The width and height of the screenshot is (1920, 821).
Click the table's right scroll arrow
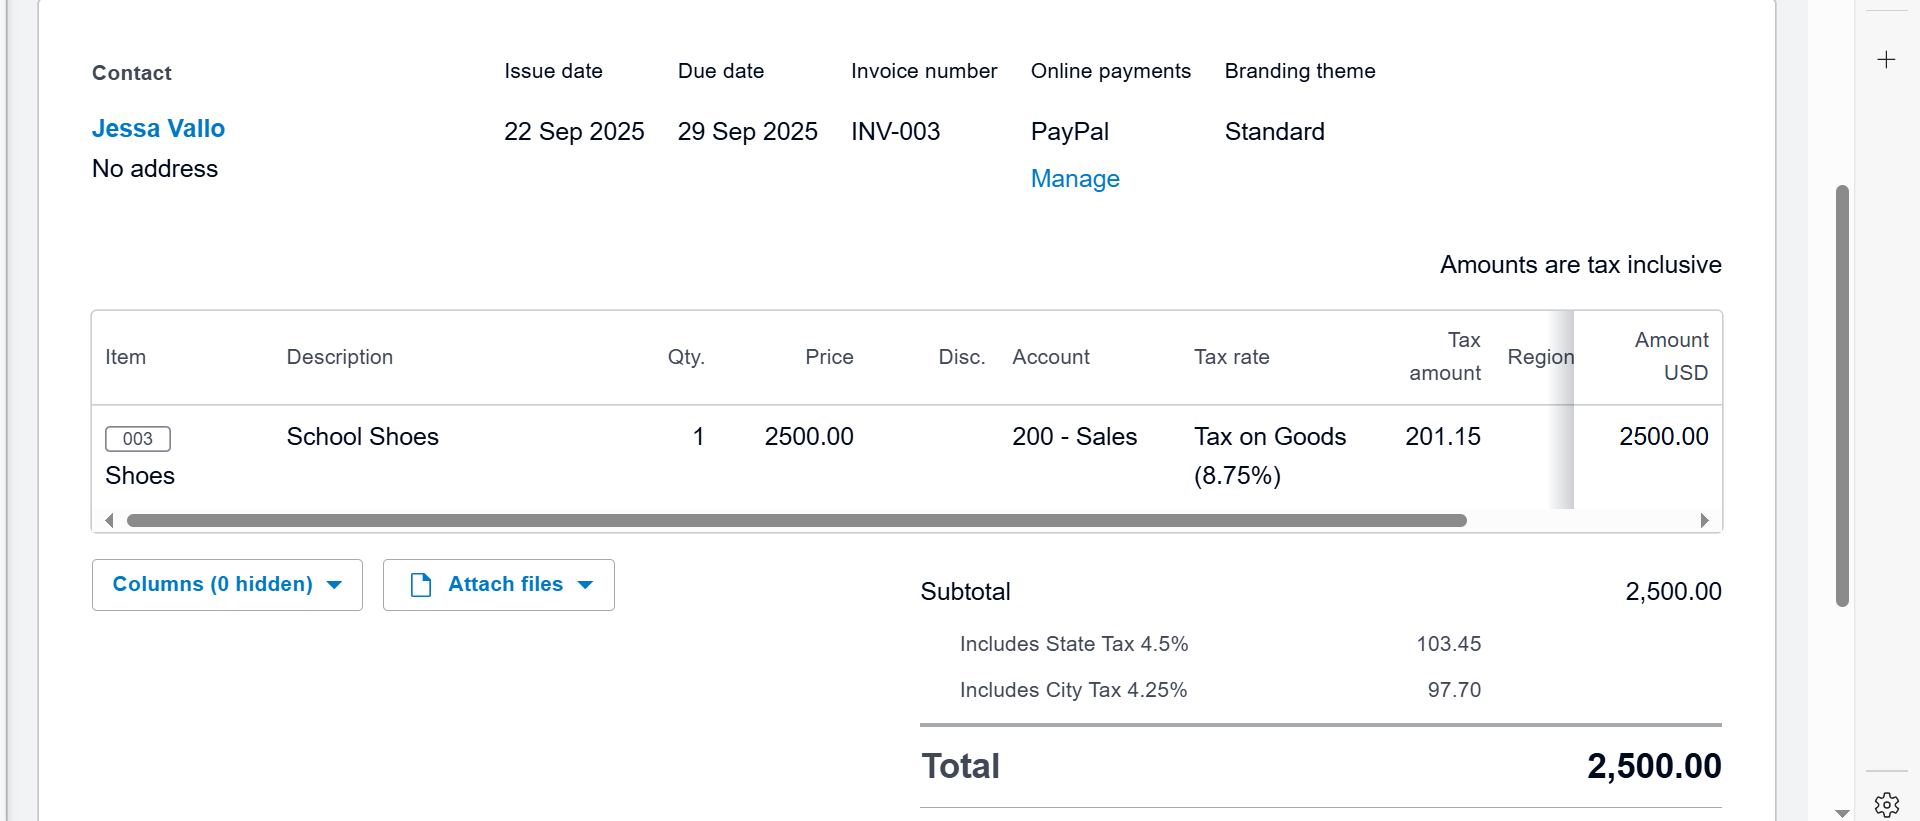(x=1704, y=520)
